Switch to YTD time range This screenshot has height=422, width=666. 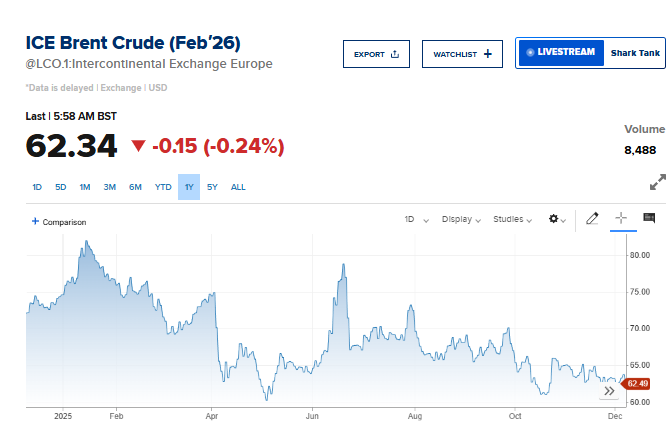tap(163, 187)
